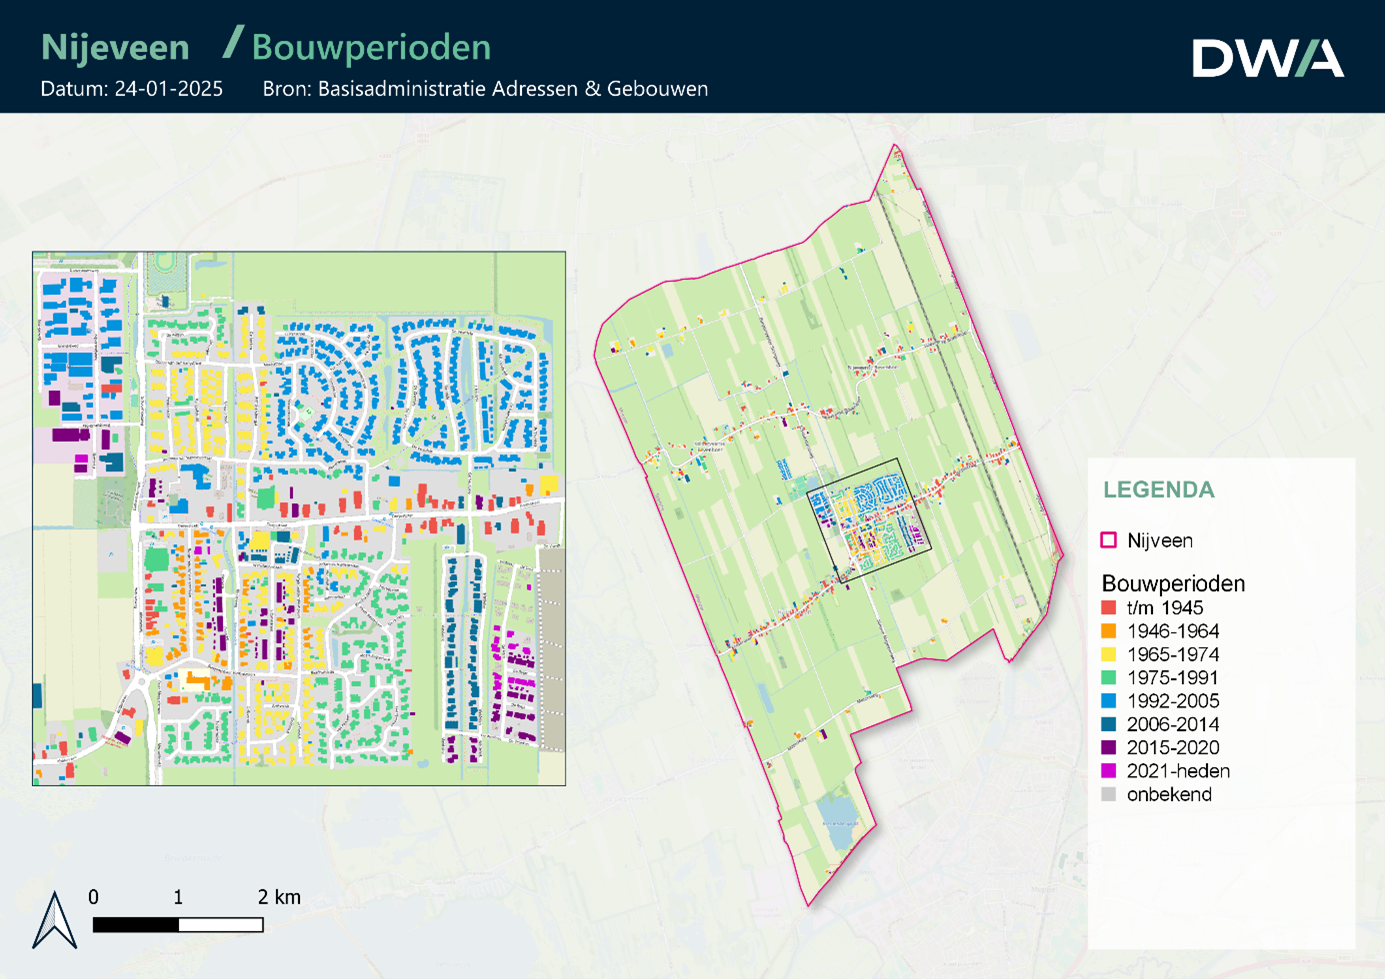Image resolution: width=1385 pixels, height=979 pixels.
Task: Click the Nijveen boundary outline symbol in legend
Action: [1108, 540]
